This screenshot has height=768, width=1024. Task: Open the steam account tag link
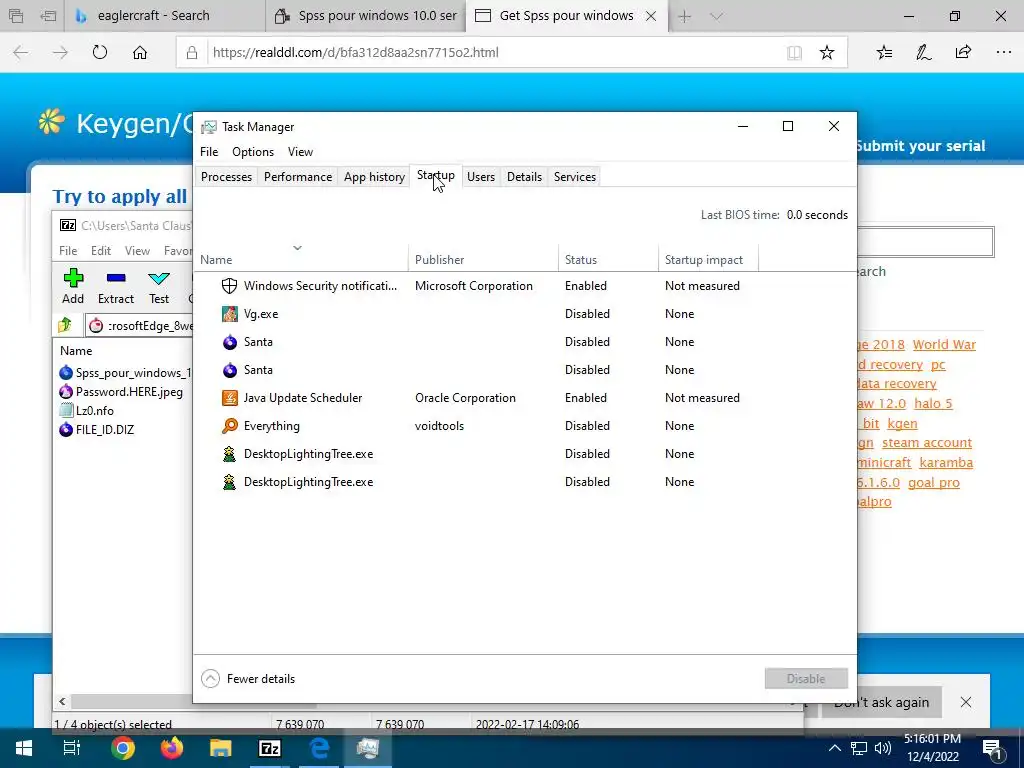click(927, 443)
